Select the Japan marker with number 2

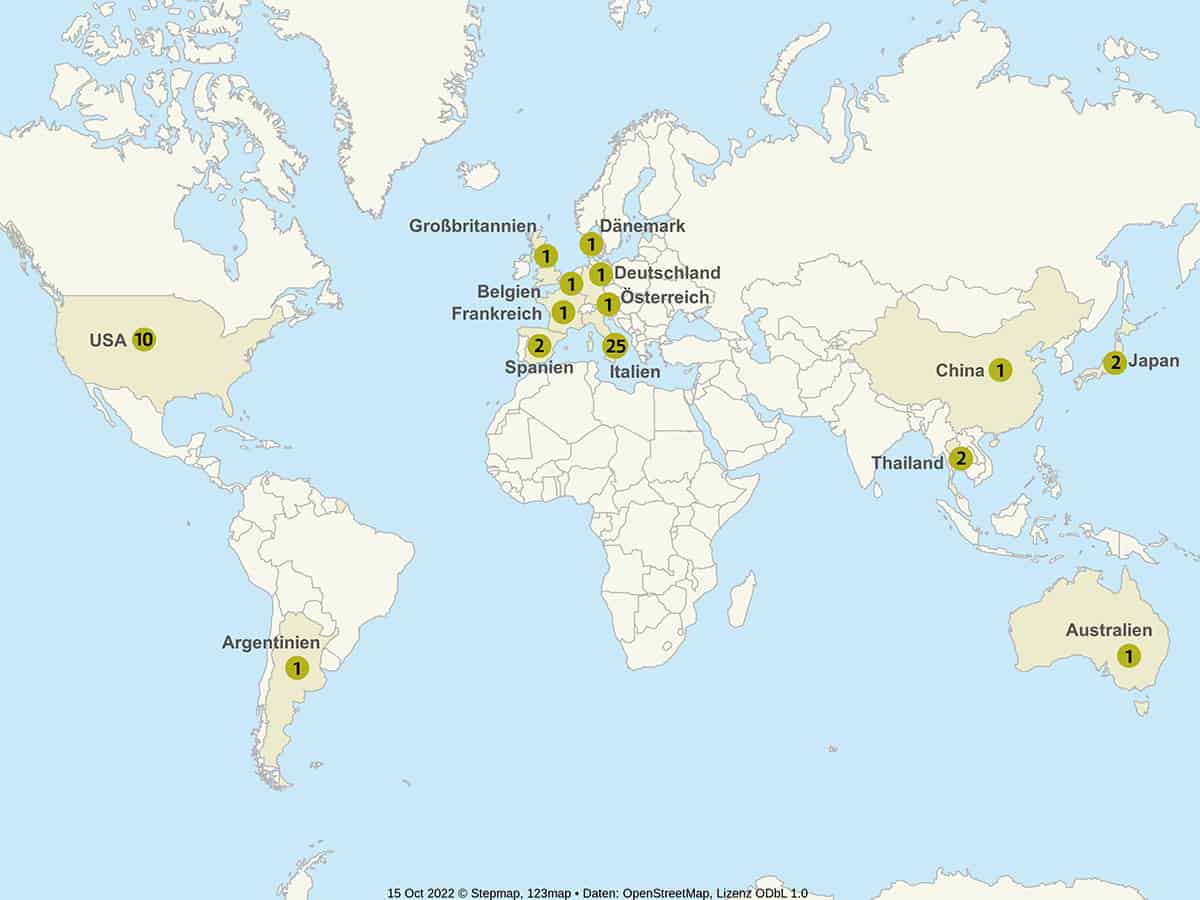(x=1115, y=362)
